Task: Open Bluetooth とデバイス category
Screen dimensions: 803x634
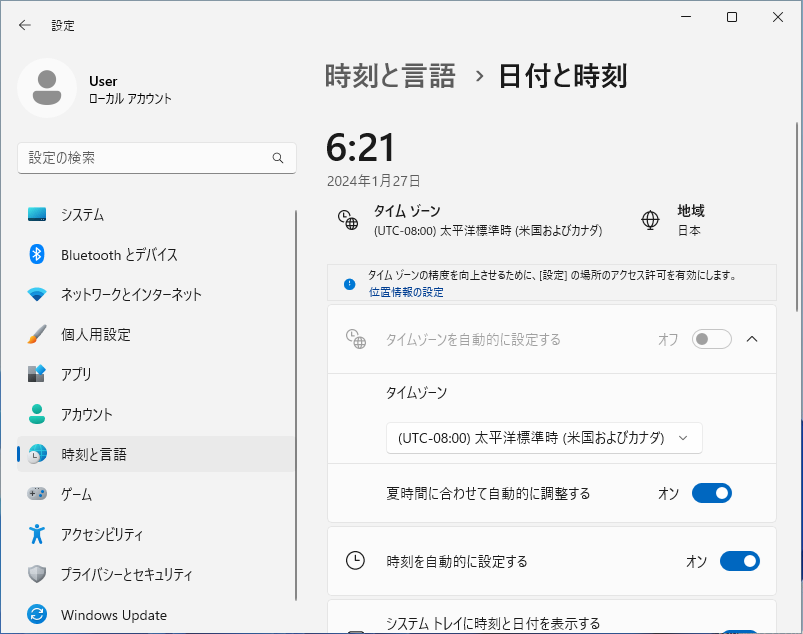Action: (x=156, y=254)
